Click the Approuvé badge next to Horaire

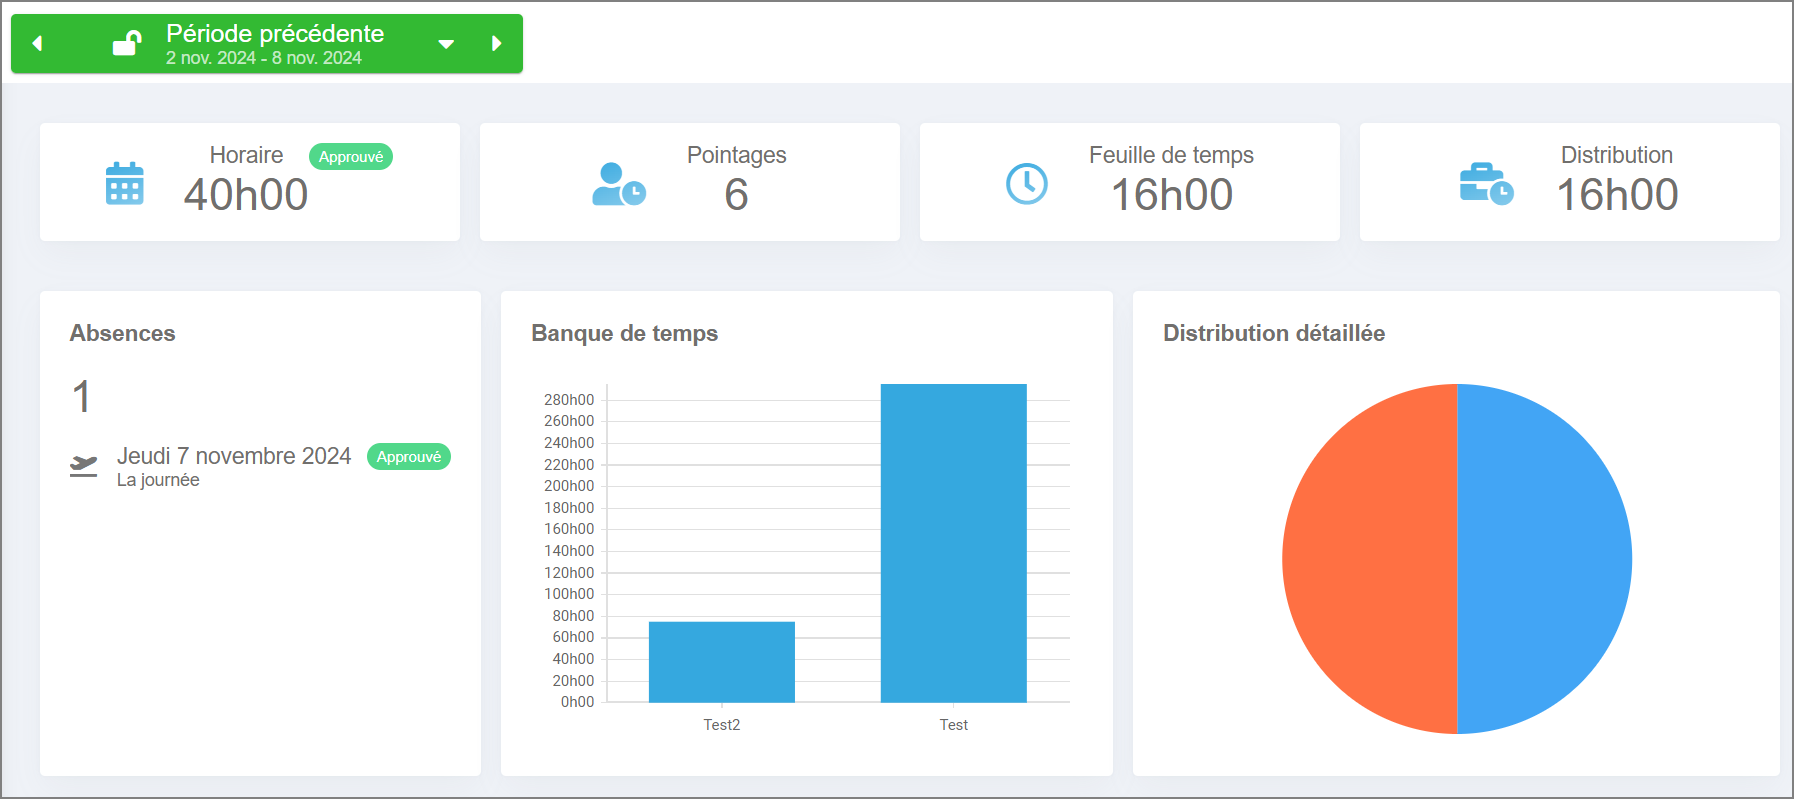[351, 157]
